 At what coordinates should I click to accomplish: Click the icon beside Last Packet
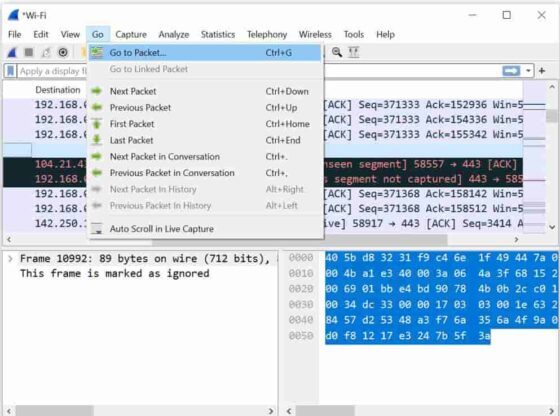[x=97, y=140]
